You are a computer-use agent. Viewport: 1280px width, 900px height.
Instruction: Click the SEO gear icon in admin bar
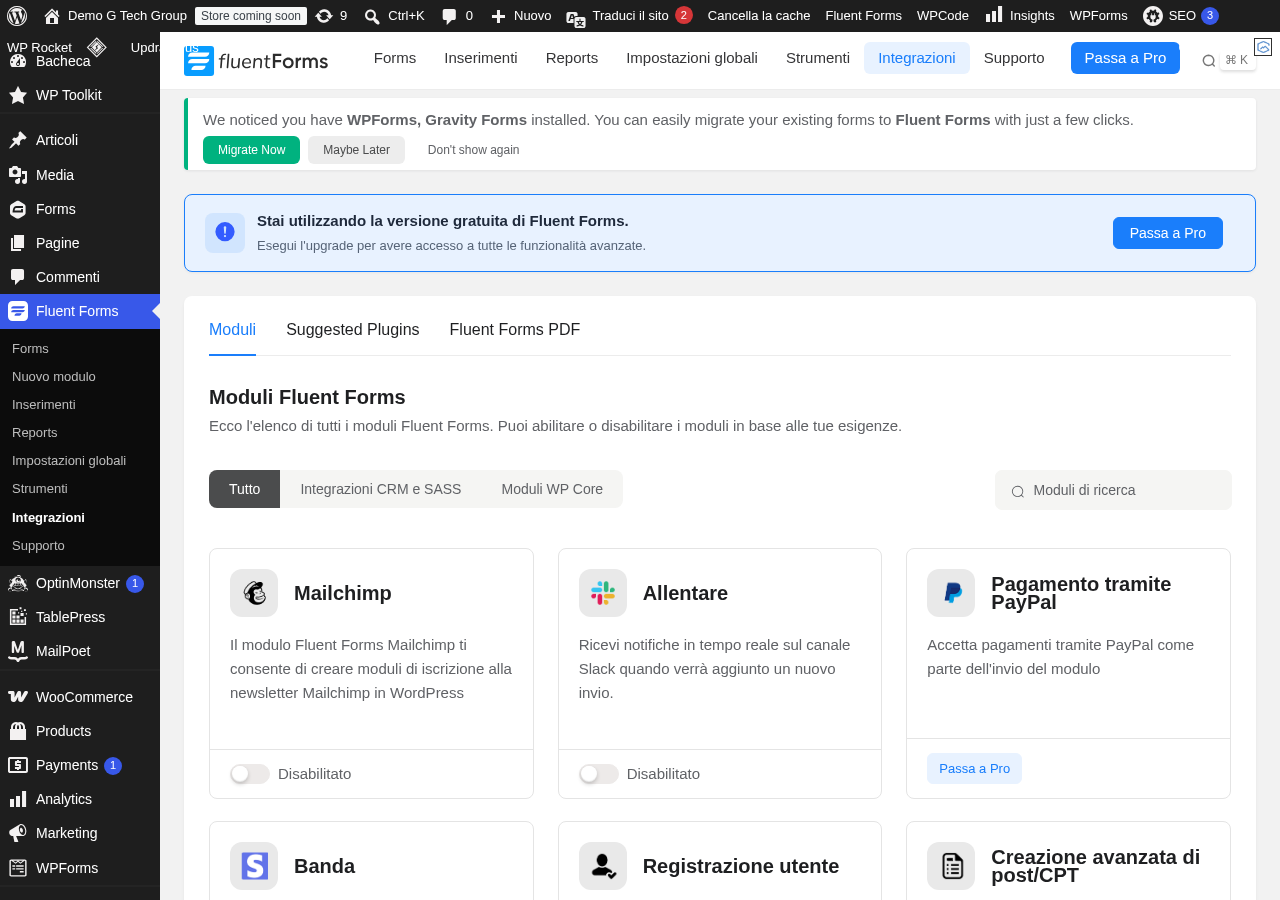(x=1153, y=16)
